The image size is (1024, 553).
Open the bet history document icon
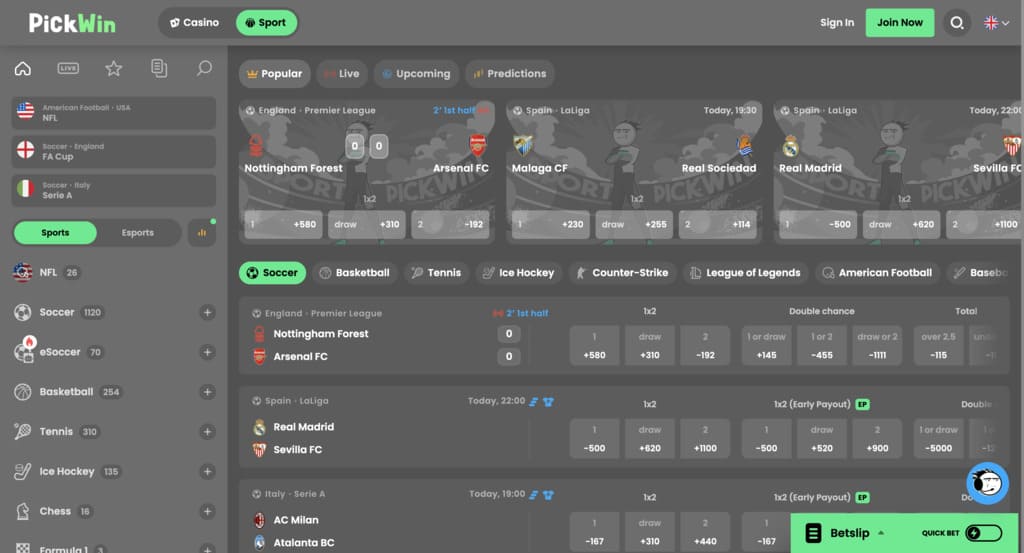(159, 68)
